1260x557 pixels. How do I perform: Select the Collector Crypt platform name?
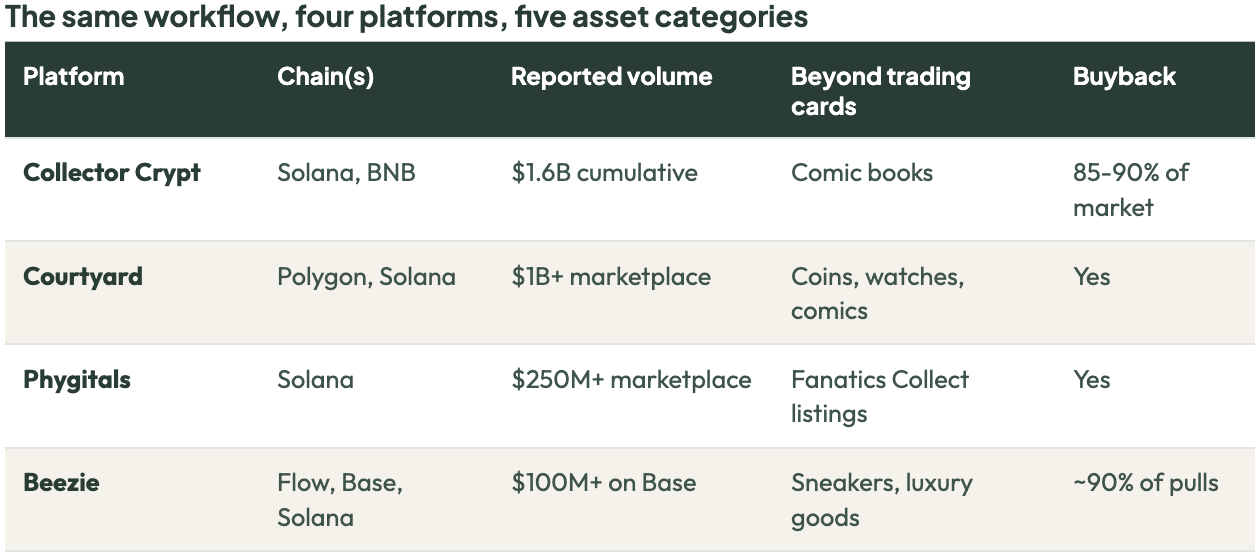tap(112, 173)
